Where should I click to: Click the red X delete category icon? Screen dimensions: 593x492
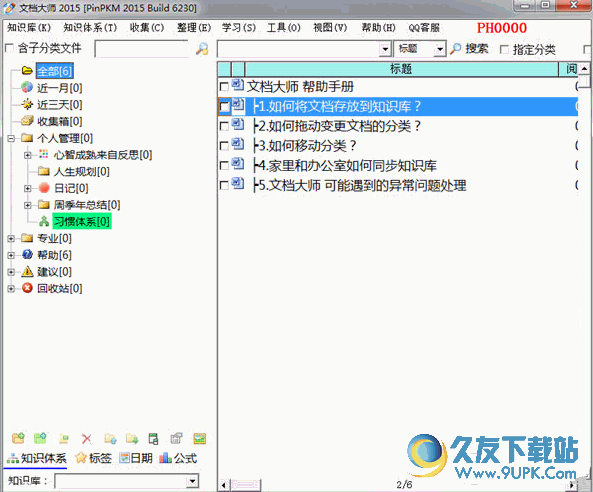pyautogui.click(x=87, y=439)
